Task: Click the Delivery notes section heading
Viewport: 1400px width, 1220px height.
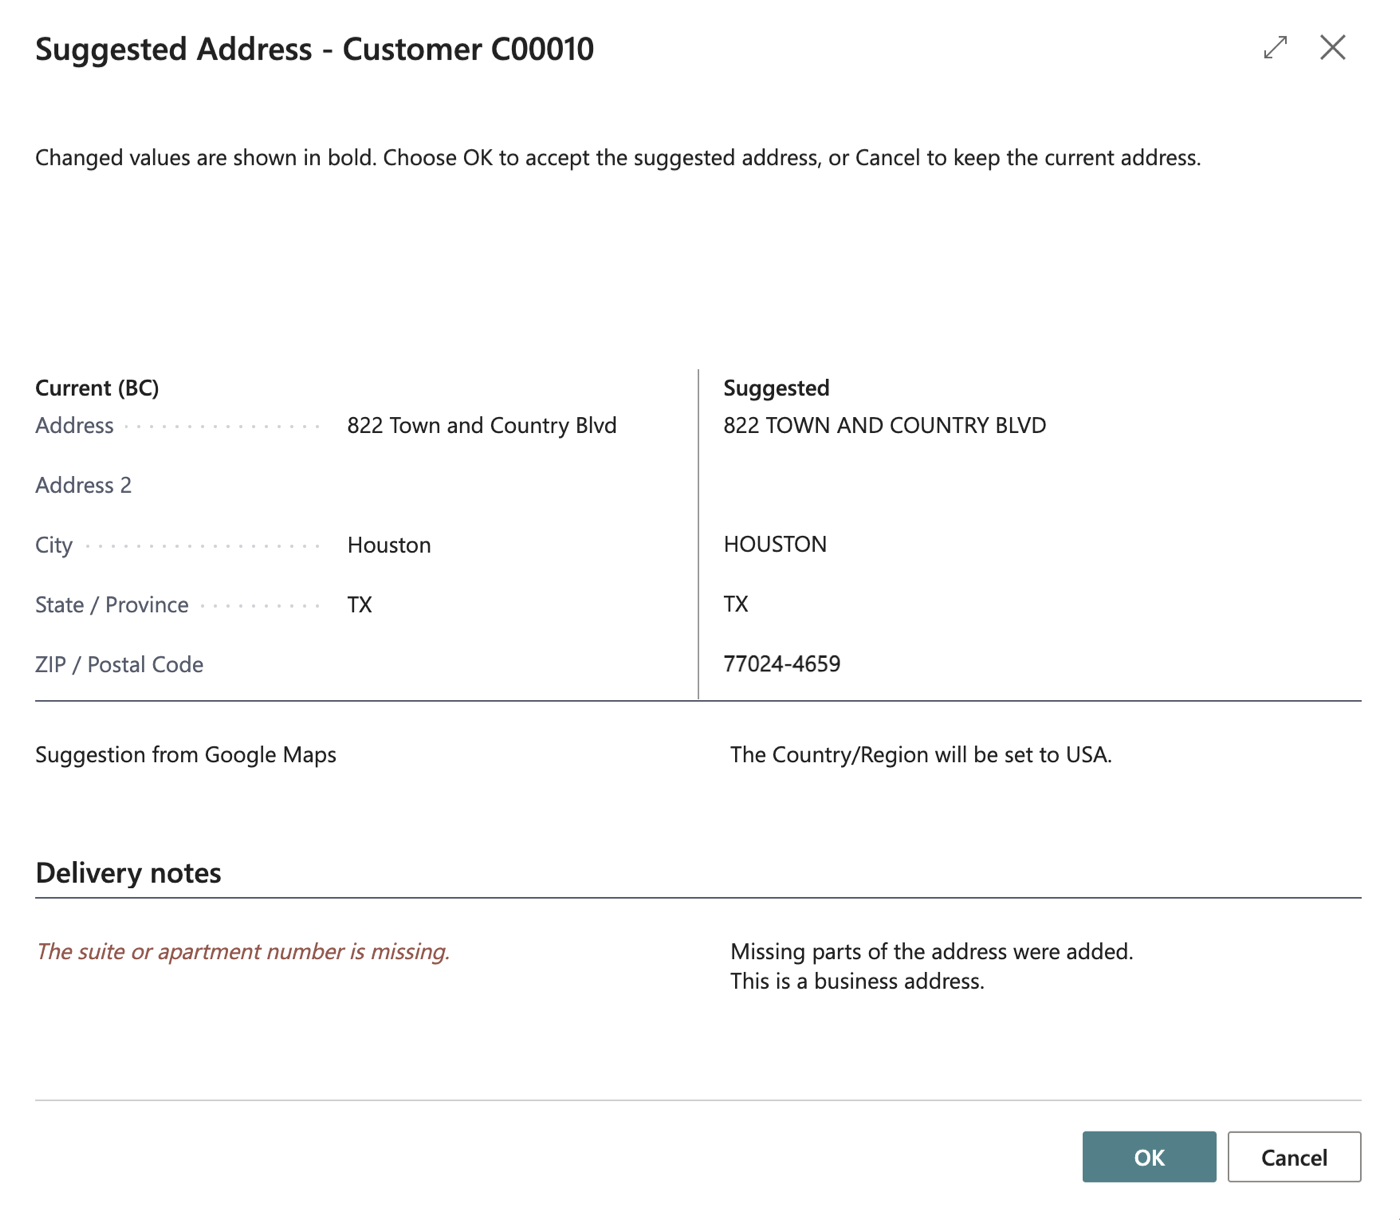Action: pyautogui.click(x=128, y=873)
